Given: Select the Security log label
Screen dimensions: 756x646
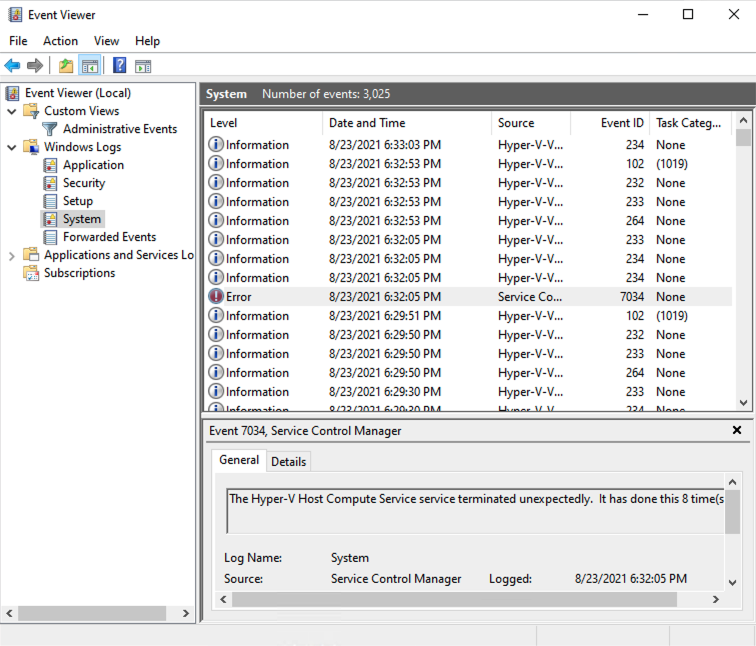Looking at the screenshot, I should (84, 183).
